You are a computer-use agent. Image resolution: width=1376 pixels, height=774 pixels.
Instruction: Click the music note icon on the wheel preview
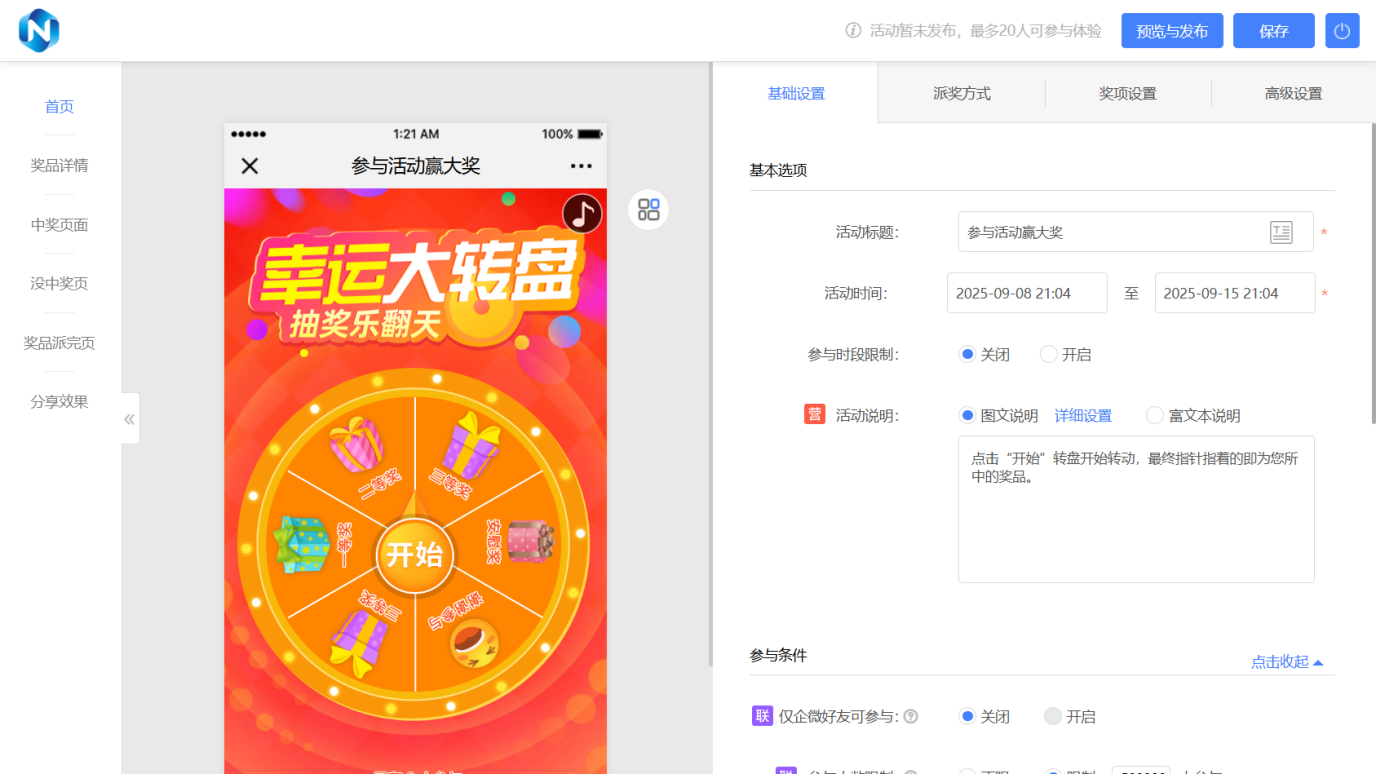point(582,214)
